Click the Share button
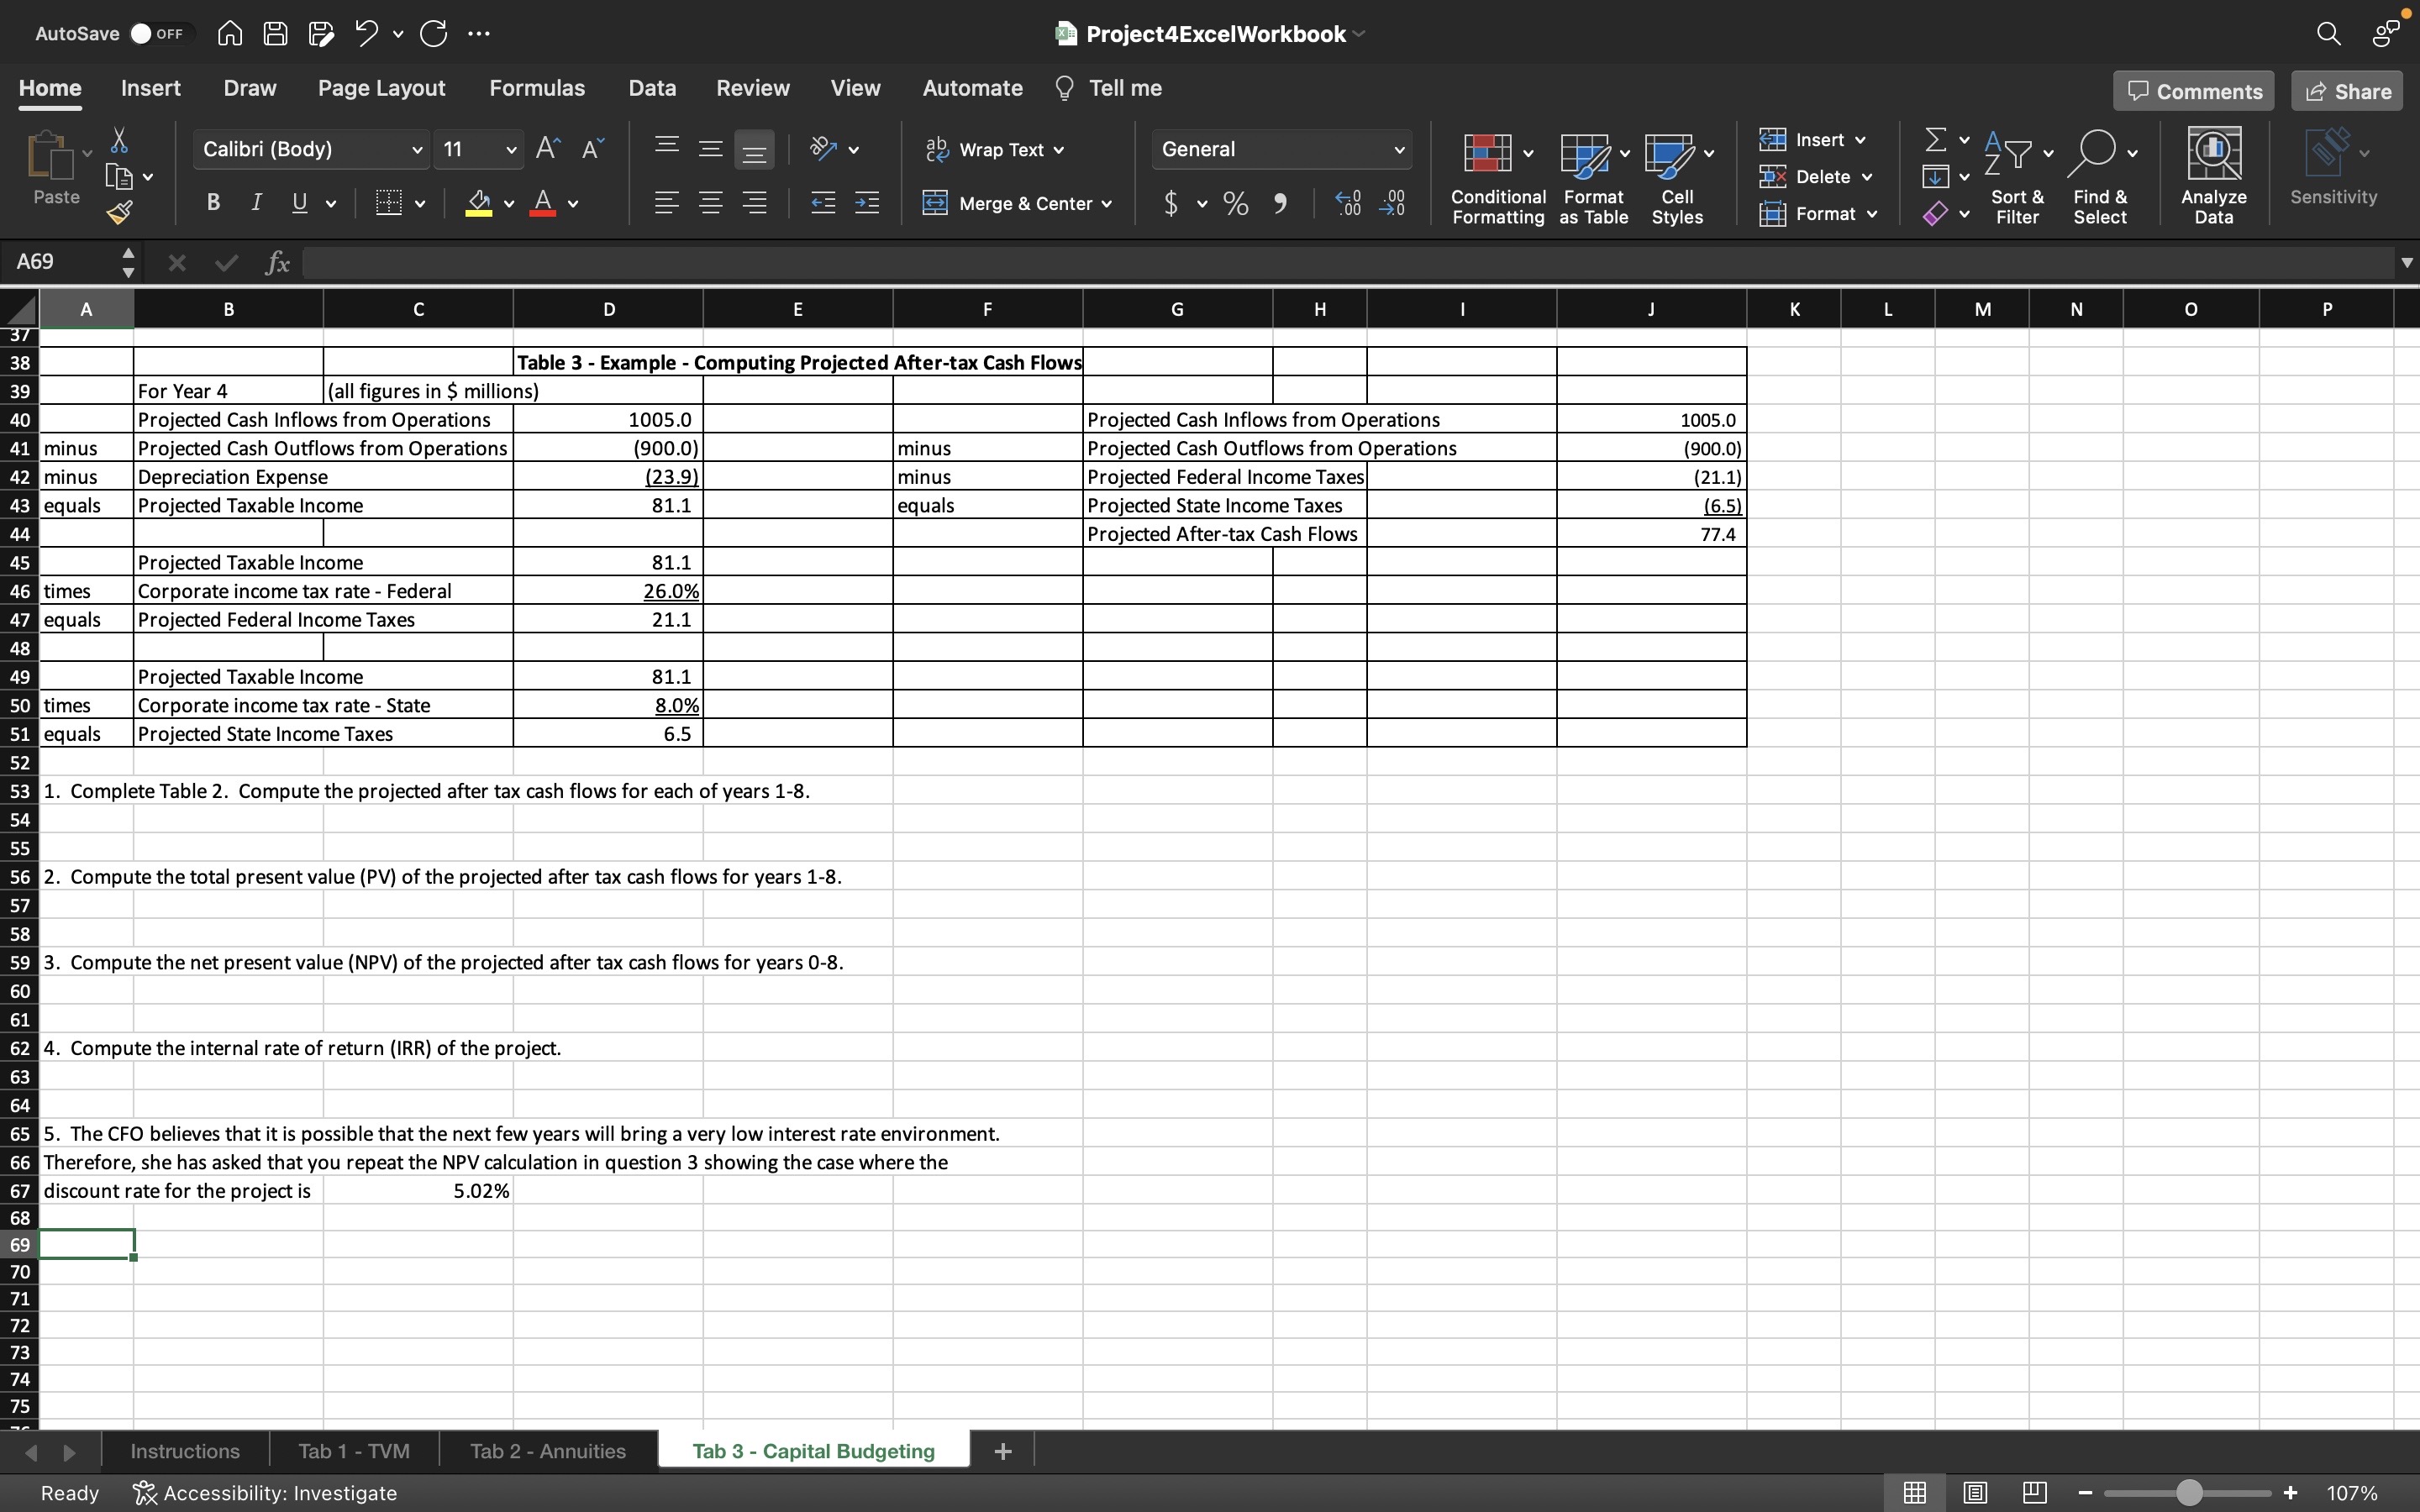2420x1512 pixels. 2347,91
